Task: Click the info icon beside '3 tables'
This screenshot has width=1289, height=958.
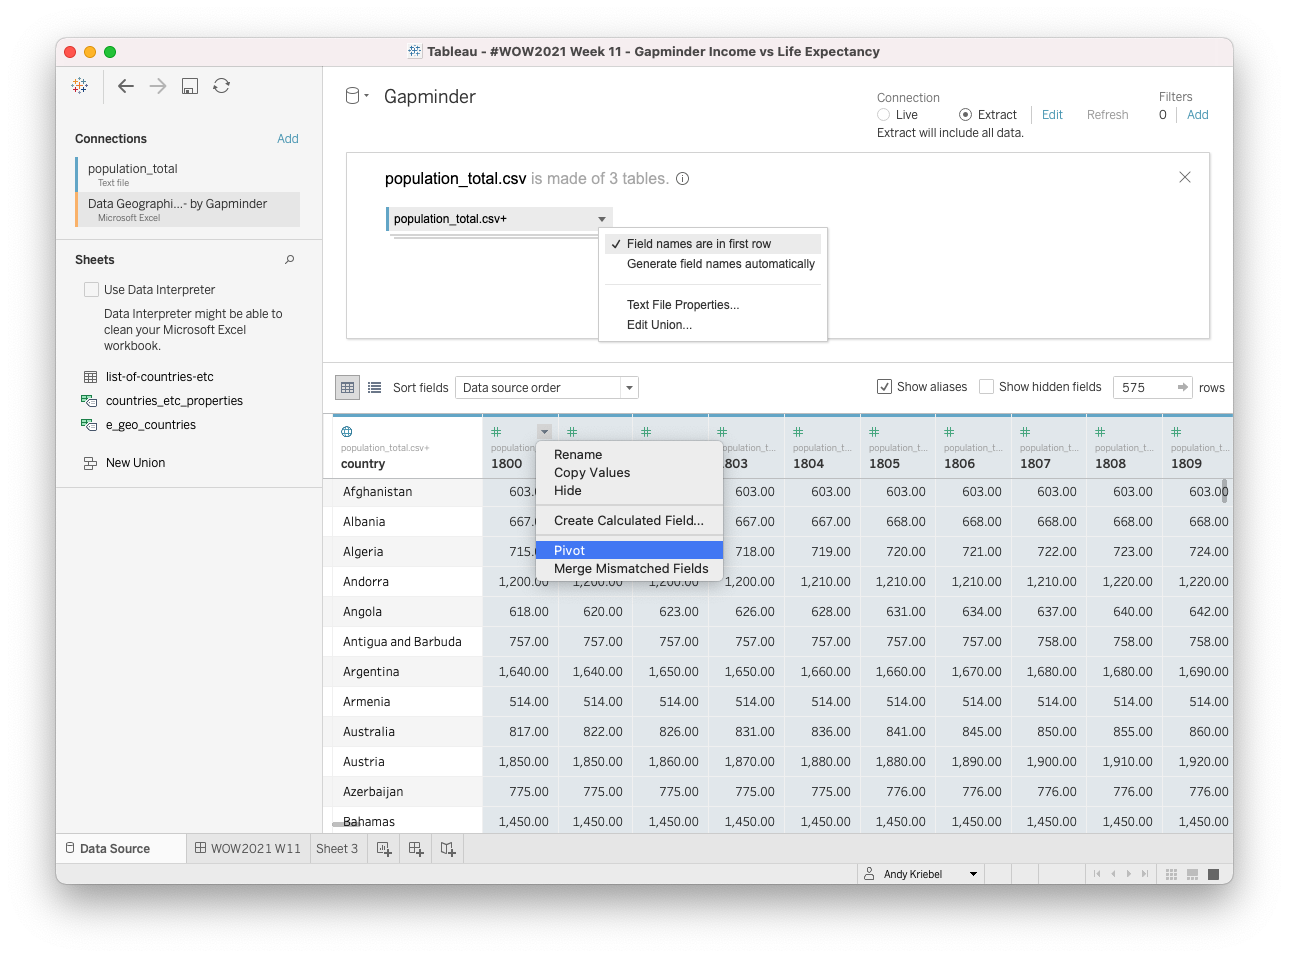Action: pos(682,179)
